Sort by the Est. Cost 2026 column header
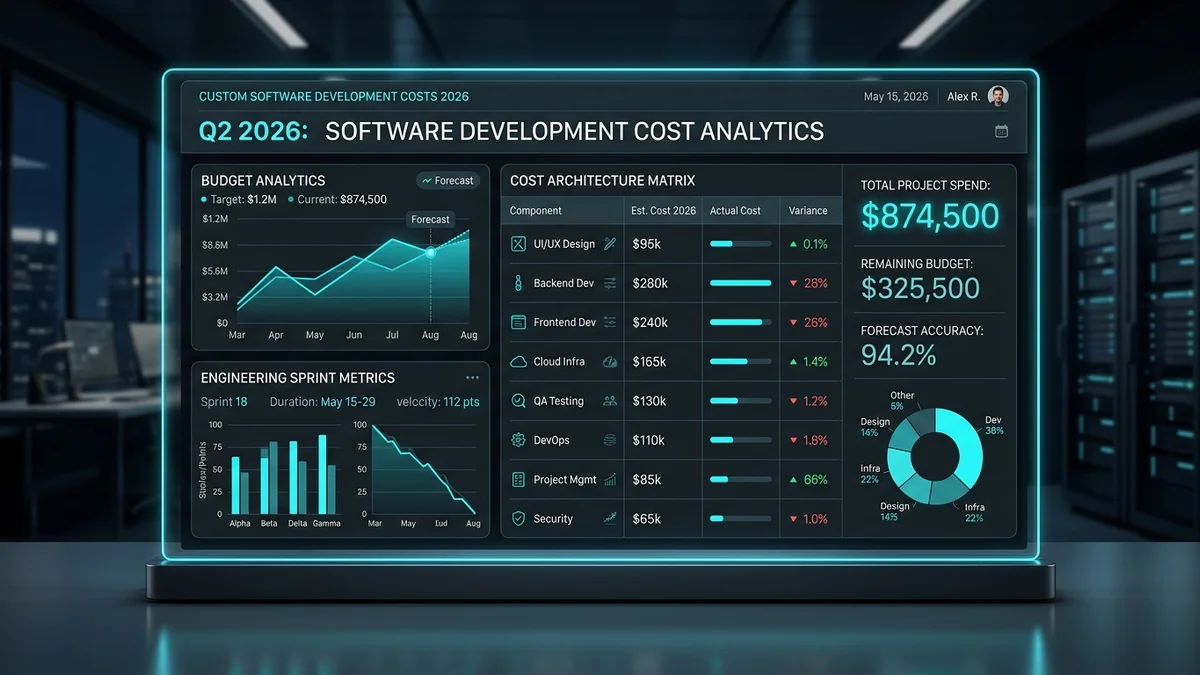The width and height of the screenshot is (1200, 675). click(x=664, y=211)
